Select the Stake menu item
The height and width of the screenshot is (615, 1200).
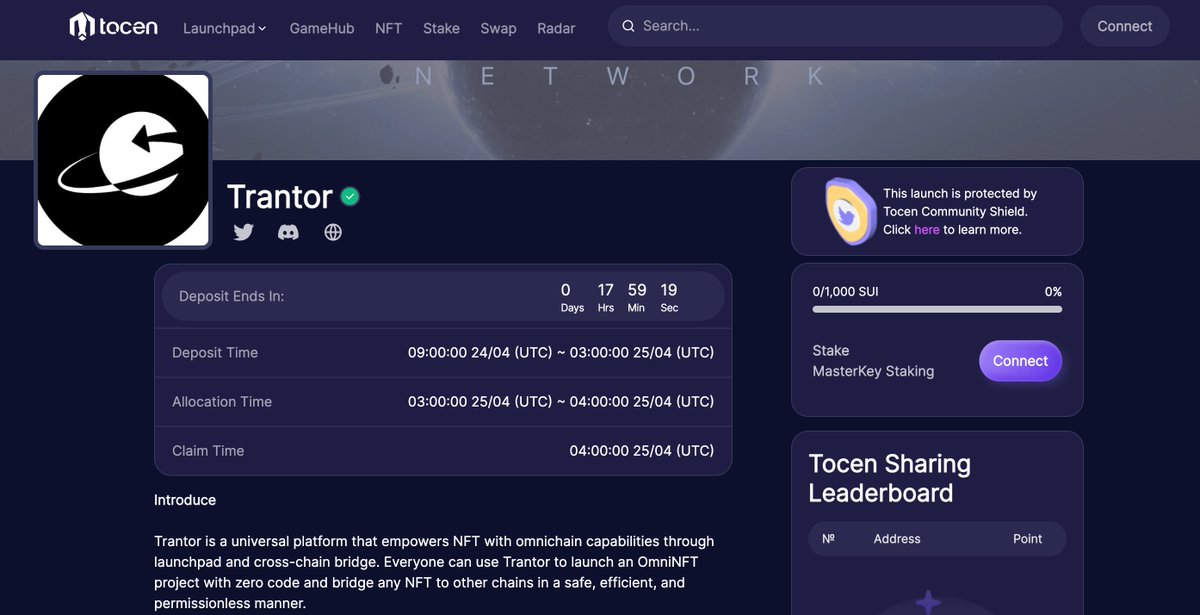tap(441, 28)
